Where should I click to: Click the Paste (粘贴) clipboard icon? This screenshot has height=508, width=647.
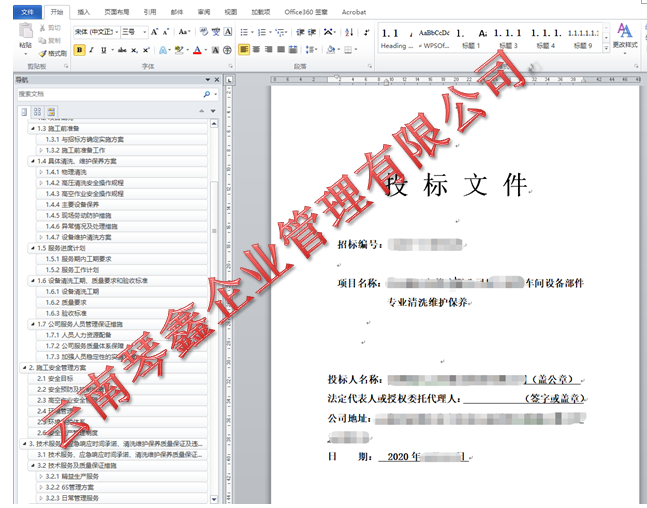click(26, 31)
